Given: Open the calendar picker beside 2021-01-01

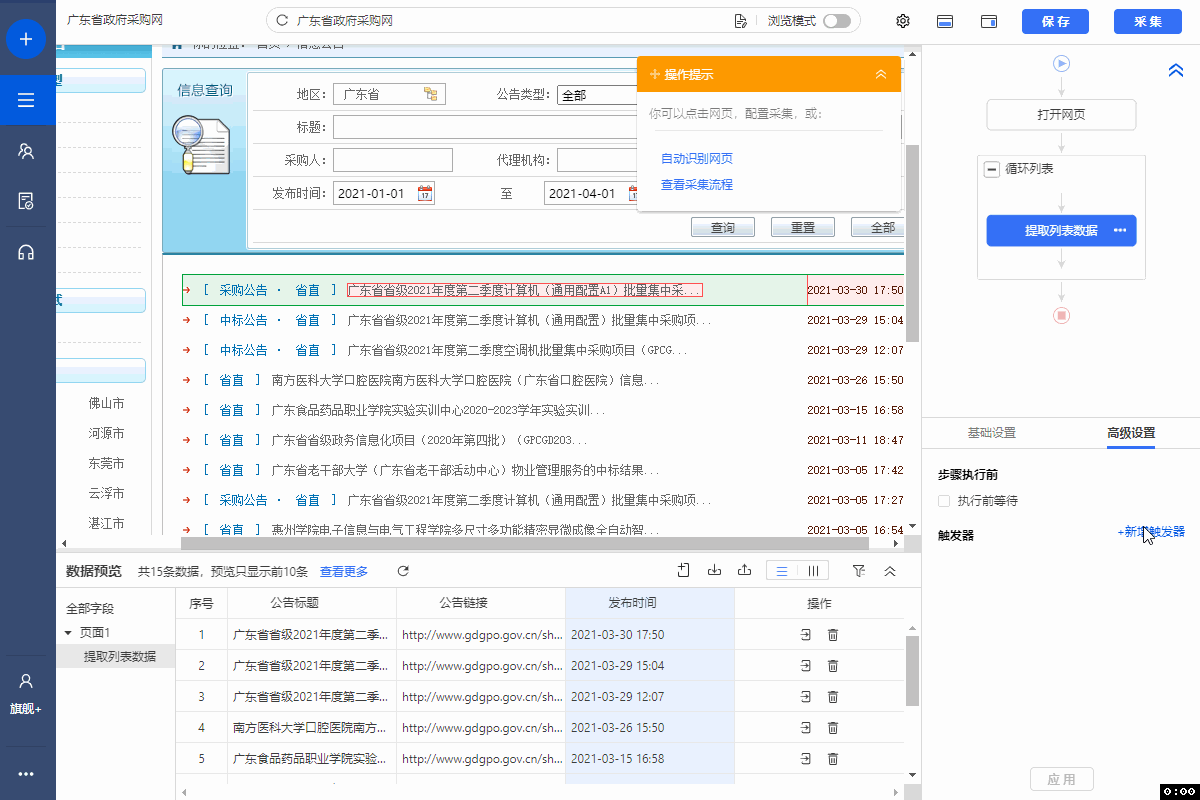Looking at the screenshot, I should [425, 194].
